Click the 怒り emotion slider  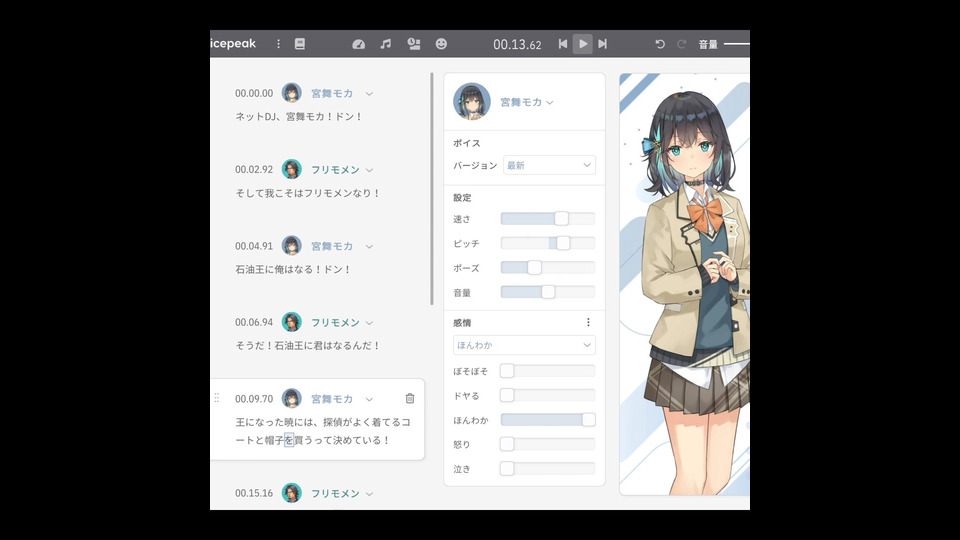click(548, 444)
